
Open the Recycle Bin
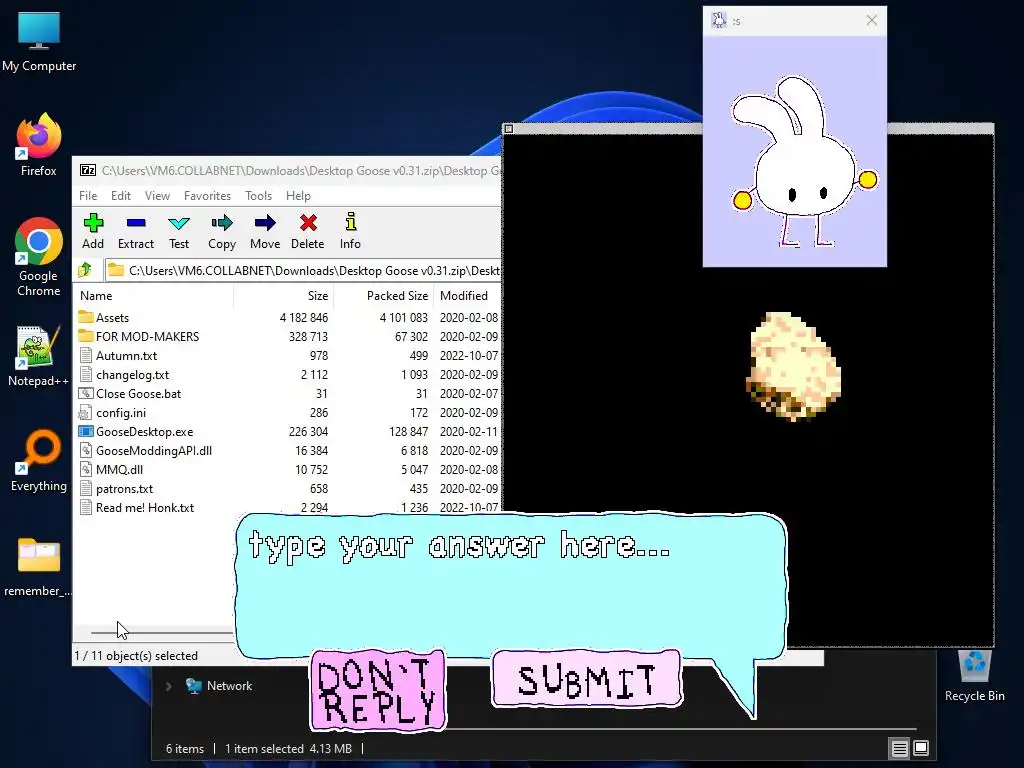pyautogui.click(x=974, y=675)
